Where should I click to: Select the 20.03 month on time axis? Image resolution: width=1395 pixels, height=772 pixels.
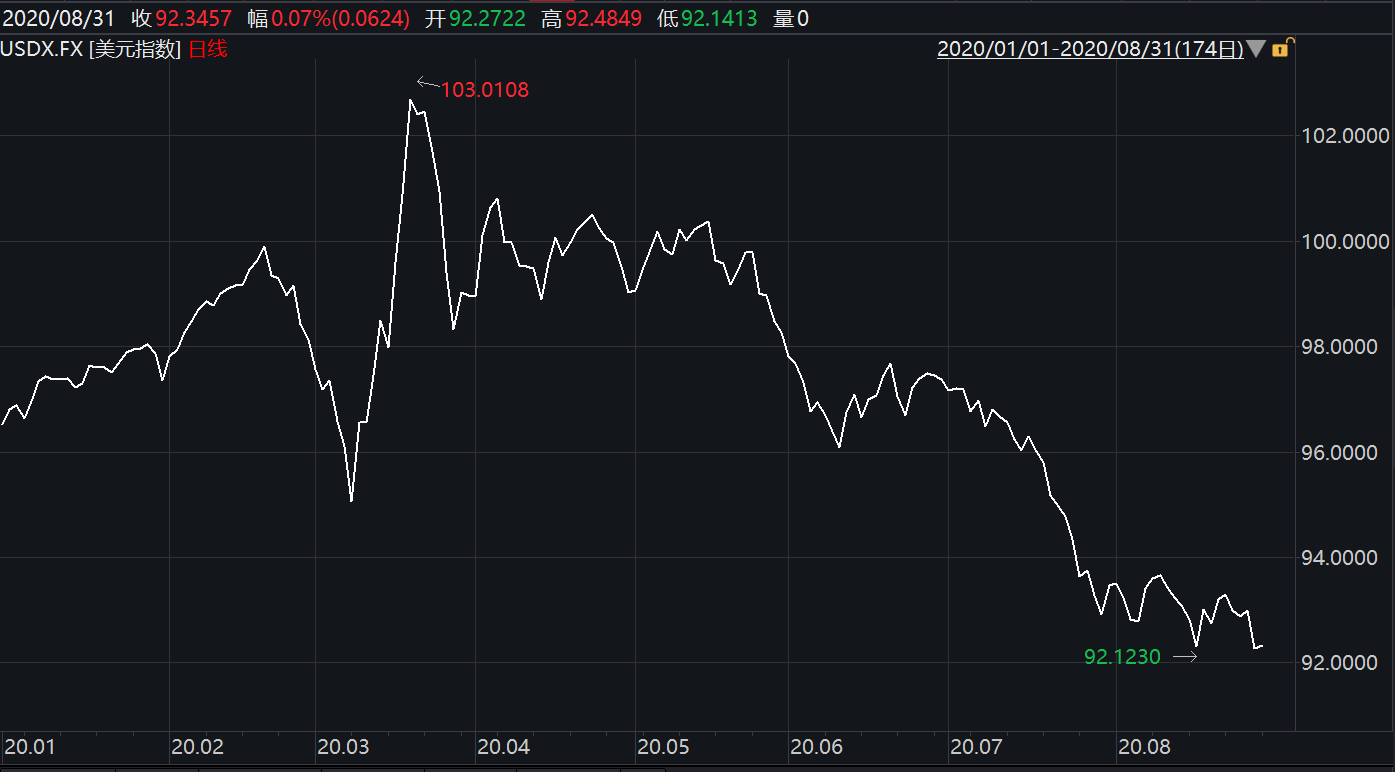[x=343, y=746]
